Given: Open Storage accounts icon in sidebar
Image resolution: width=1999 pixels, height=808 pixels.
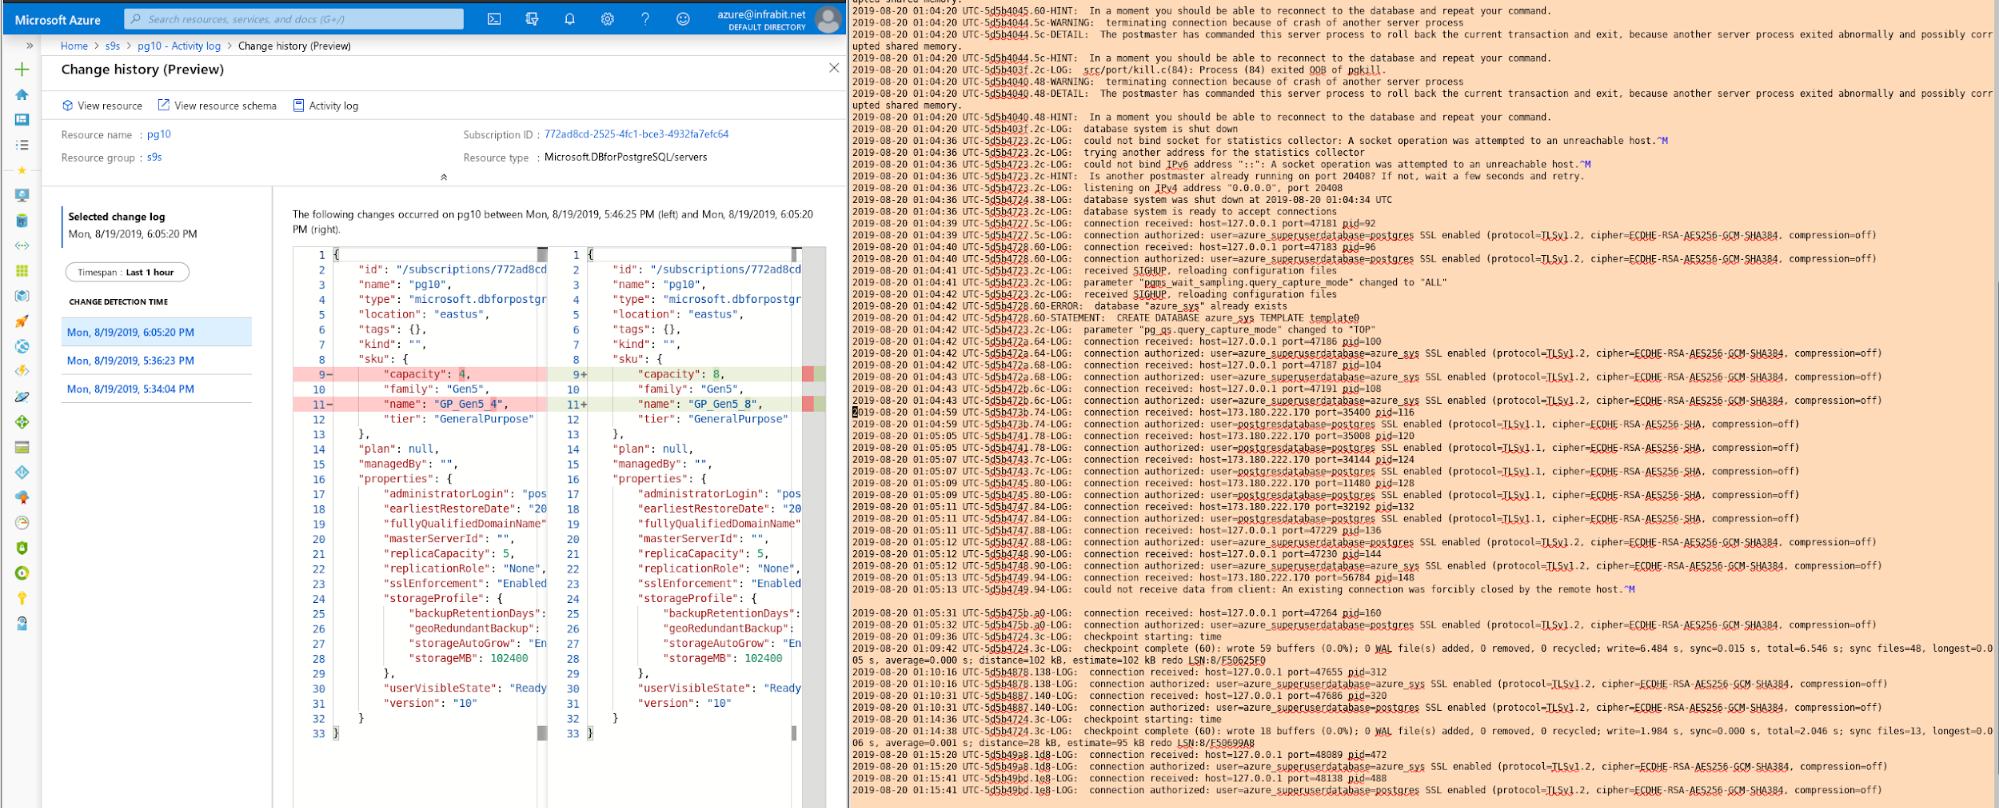Looking at the screenshot, I should coord(22,447).
